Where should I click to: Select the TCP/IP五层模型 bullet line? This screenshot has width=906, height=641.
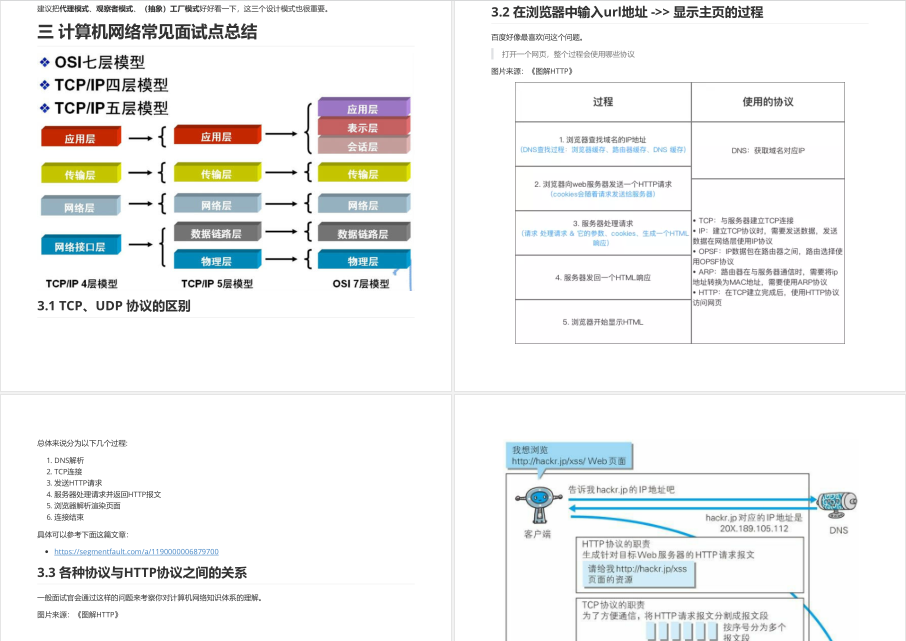point(104,108)
